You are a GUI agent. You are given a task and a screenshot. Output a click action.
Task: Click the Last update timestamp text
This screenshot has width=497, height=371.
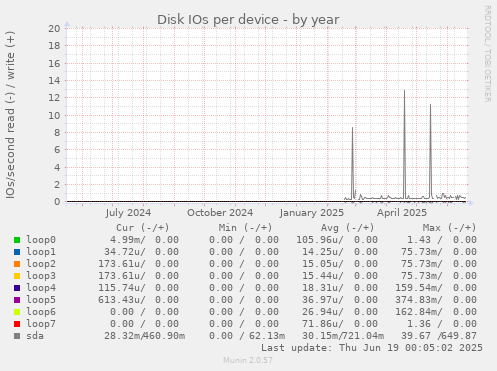click(x=372, y=348)
